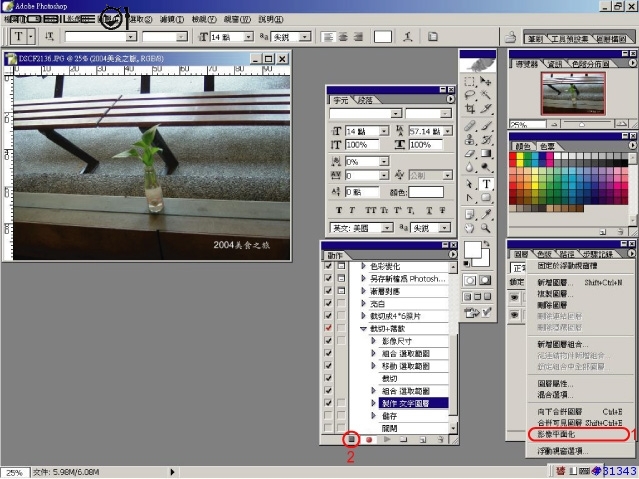Open the create warped text button

(x=408, y=37)
